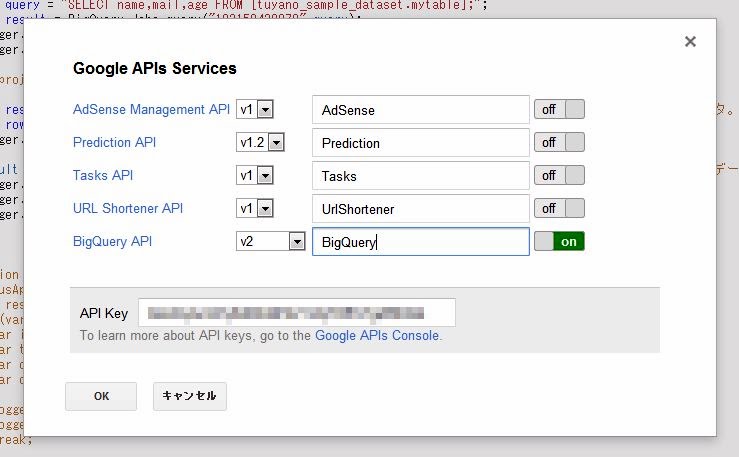Enable the Prediction API switch
The width and height of the screenshot is (739, 457).
[x=559, y=143]
